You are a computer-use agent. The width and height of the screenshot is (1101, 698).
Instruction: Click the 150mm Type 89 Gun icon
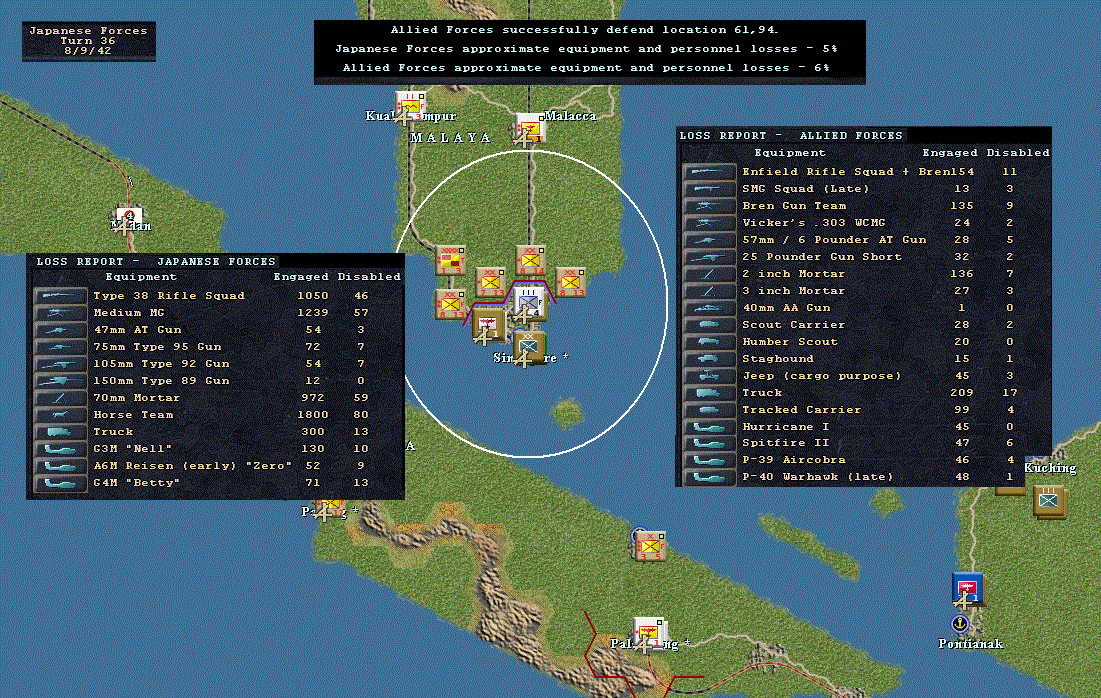tap(60, 381)
